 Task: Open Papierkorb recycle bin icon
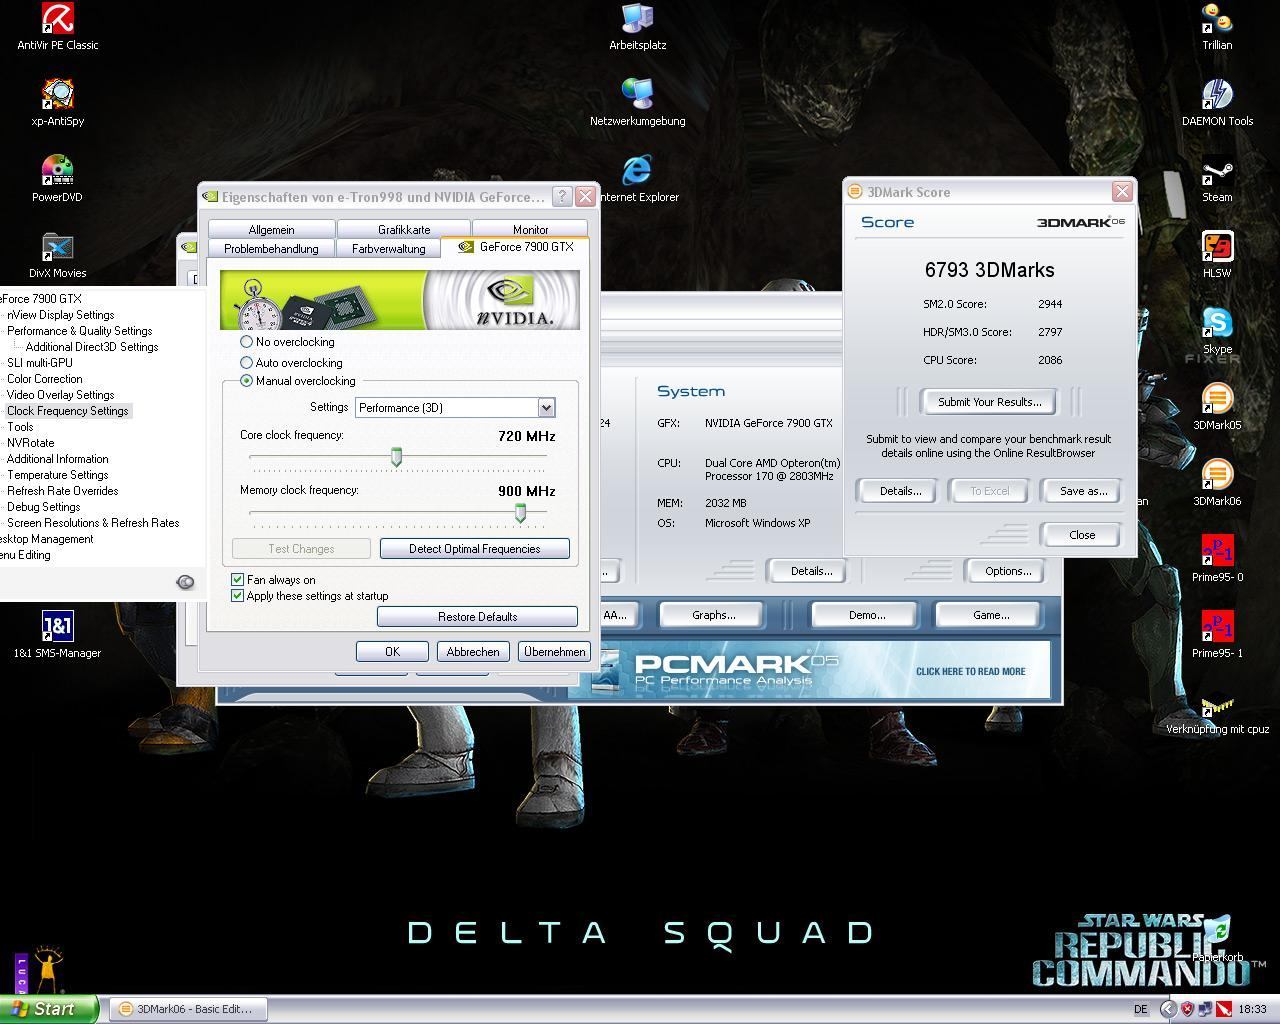click(1217, 940)
